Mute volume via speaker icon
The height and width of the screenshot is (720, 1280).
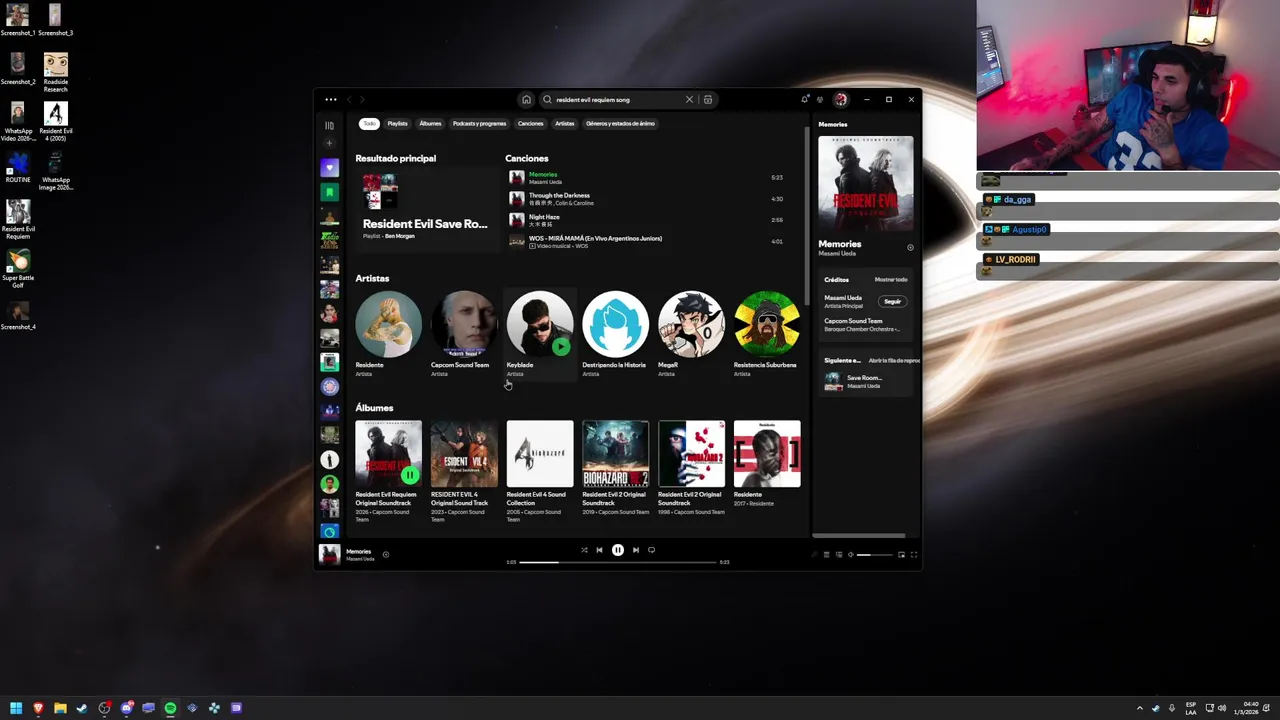[x=851, y=554]
